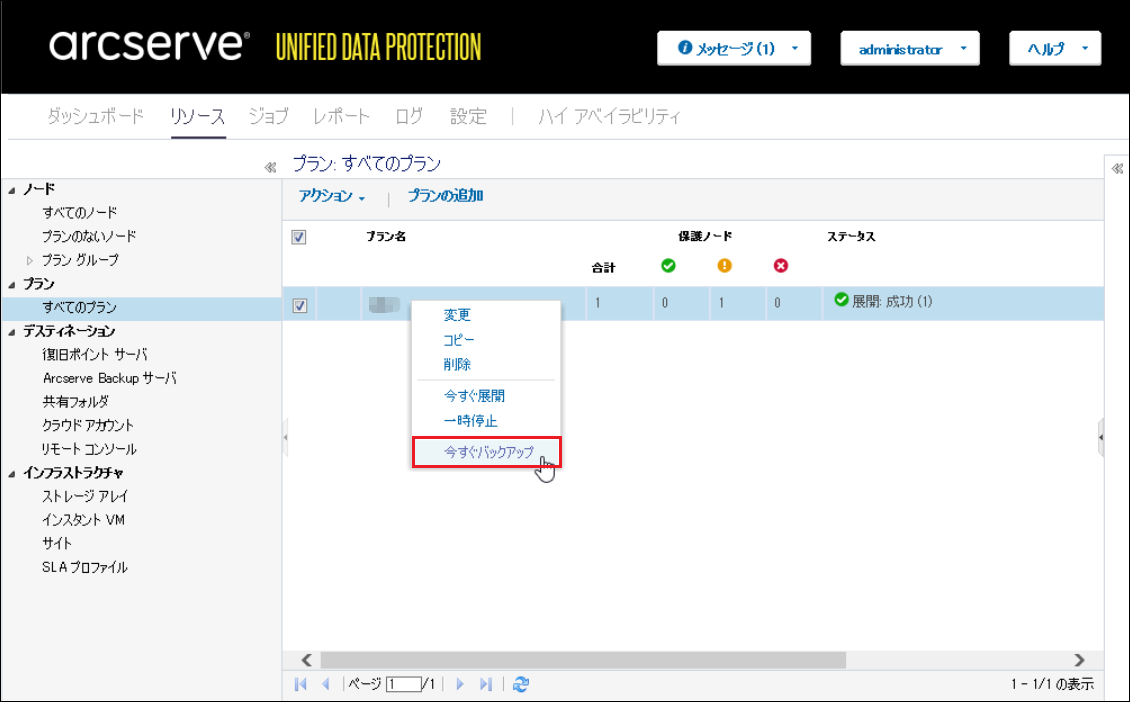
Task: Click the ステータス column header
Action: coord(850,236)
